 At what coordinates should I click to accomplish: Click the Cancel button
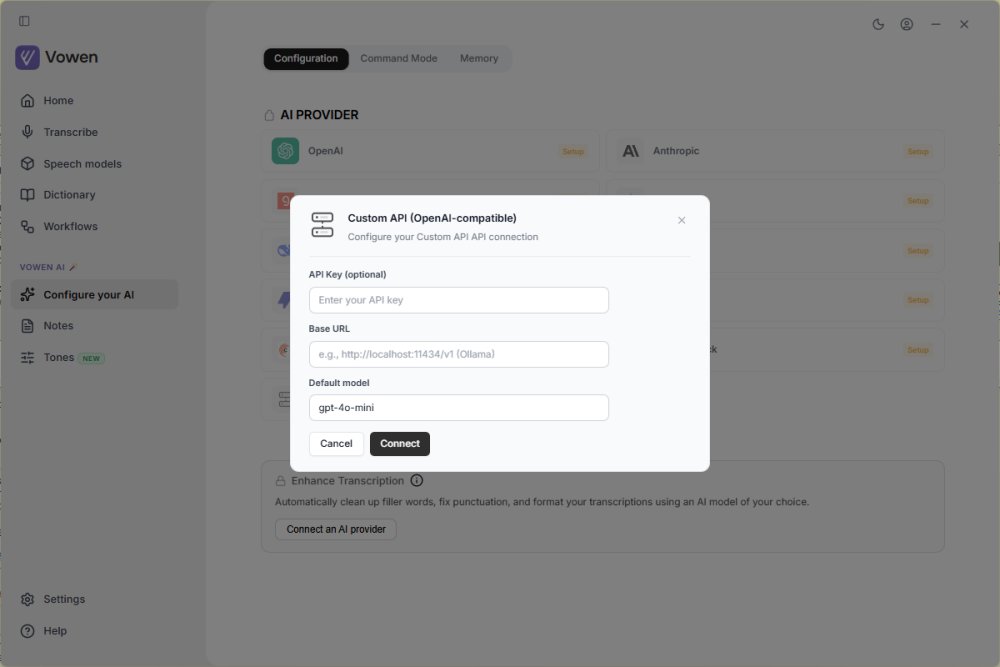coord(336,444)
